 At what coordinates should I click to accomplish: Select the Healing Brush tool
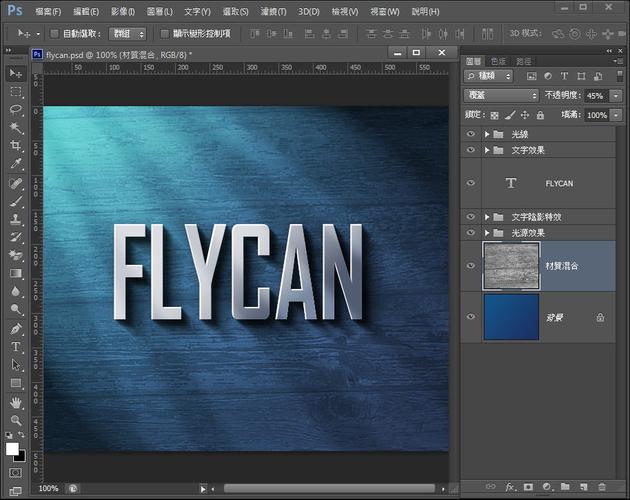(x=16, y=183)
